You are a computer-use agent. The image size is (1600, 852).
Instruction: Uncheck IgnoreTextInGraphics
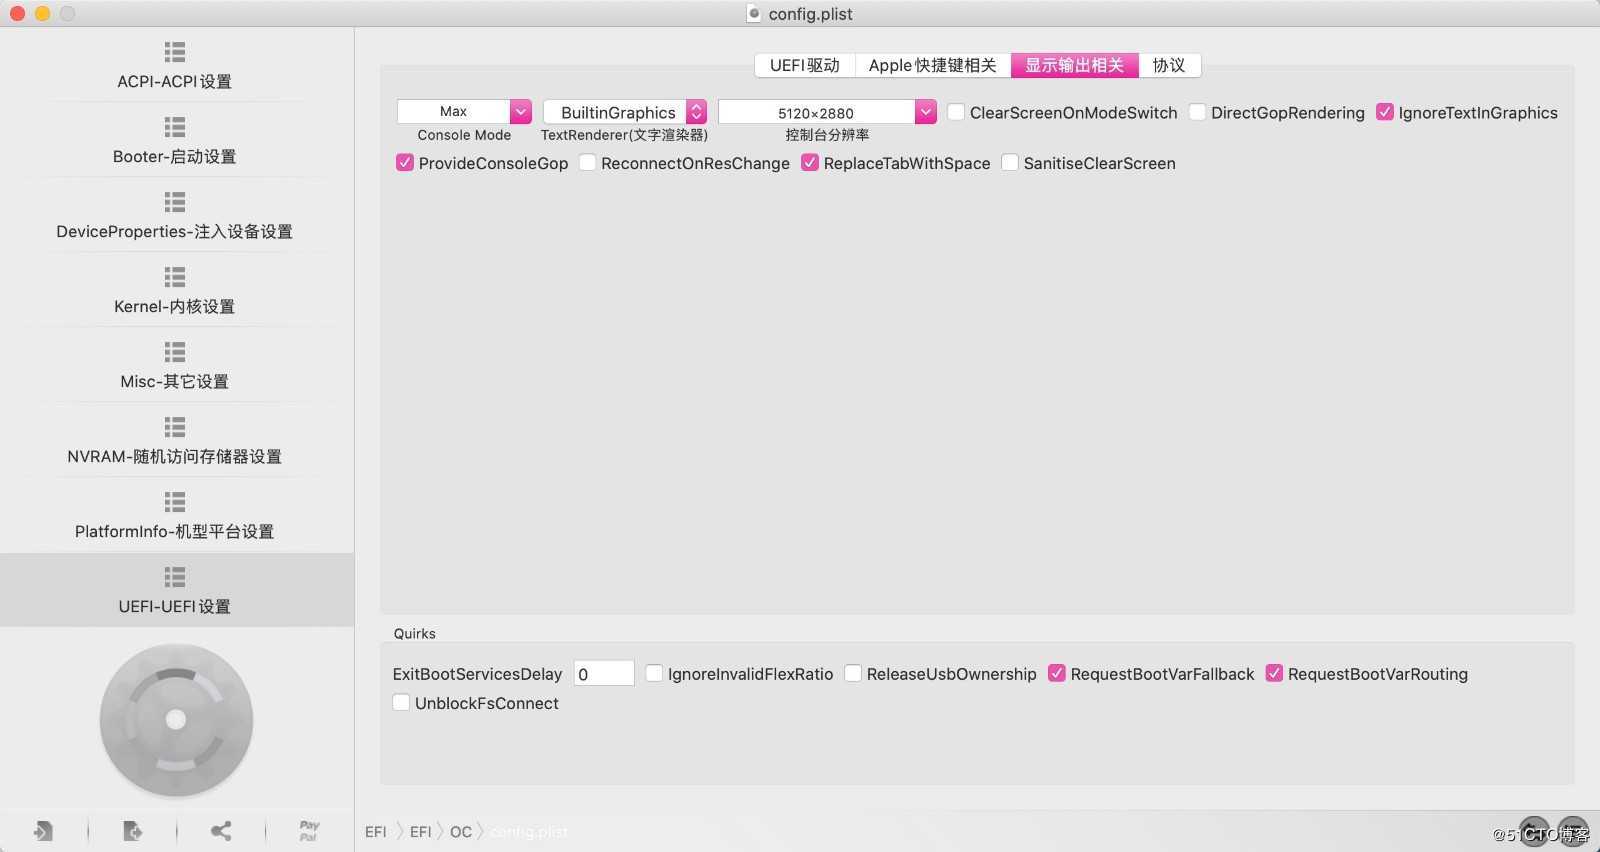[1385, 112]
